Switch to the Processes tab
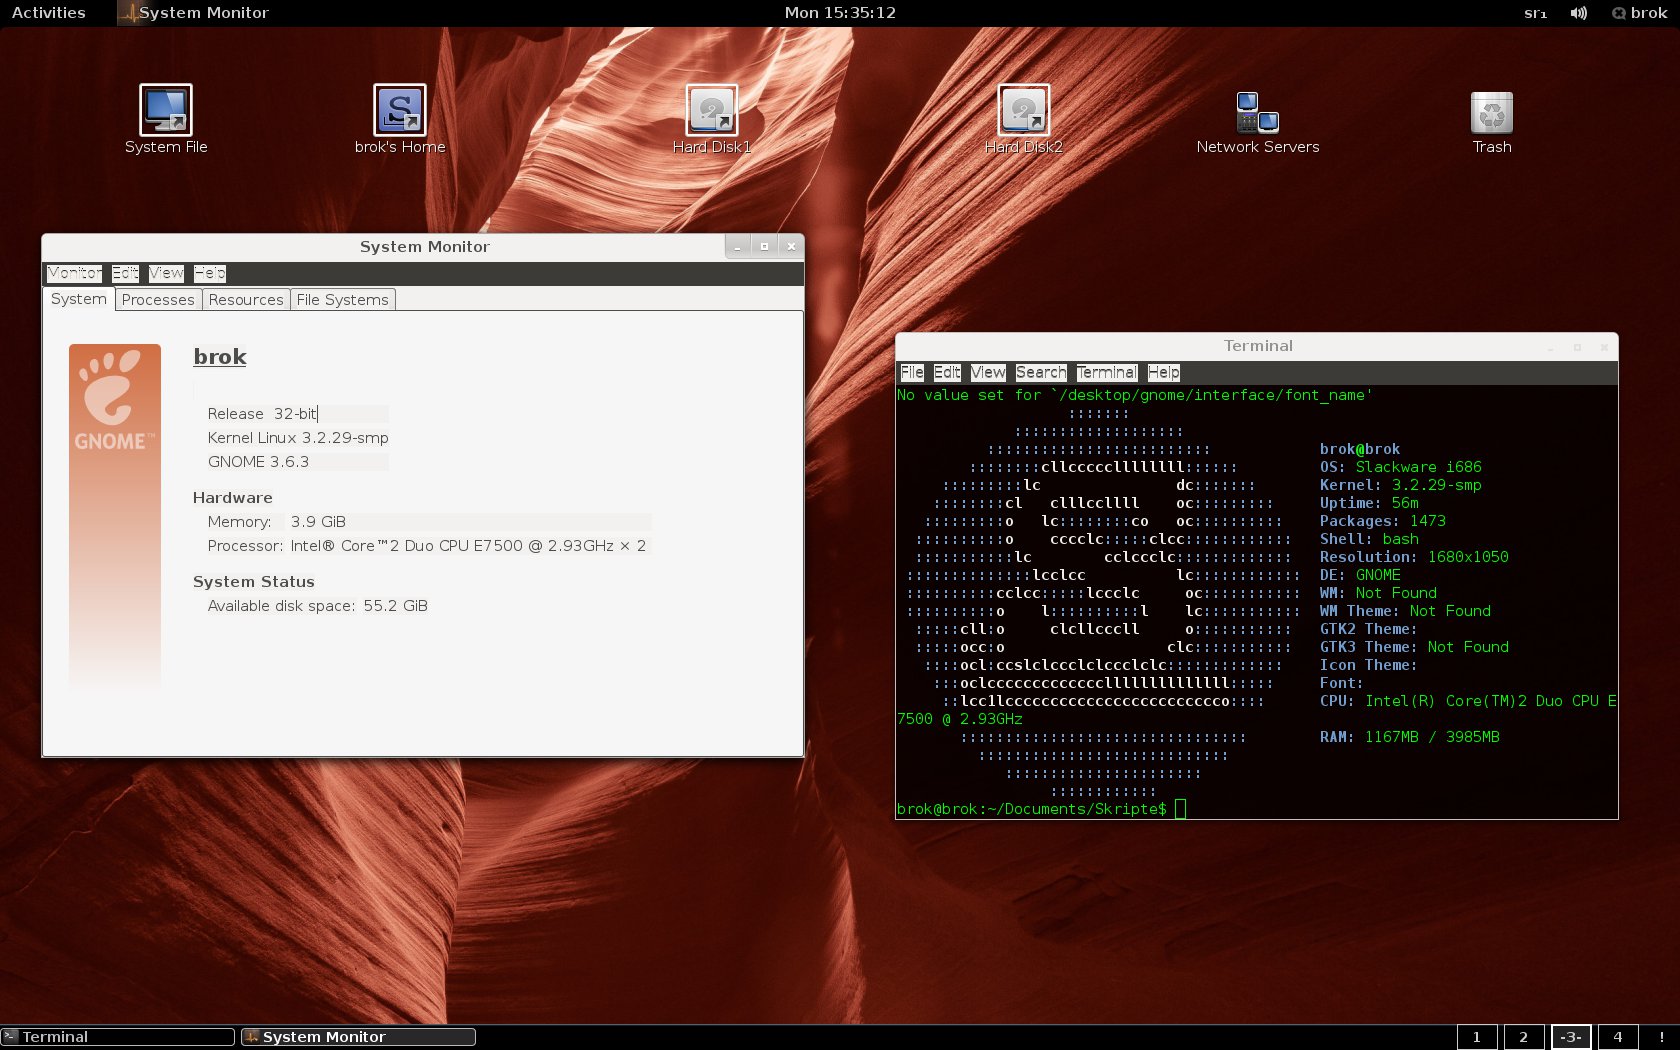This screenshot has width=1680, height=1050. coord(158,300)
